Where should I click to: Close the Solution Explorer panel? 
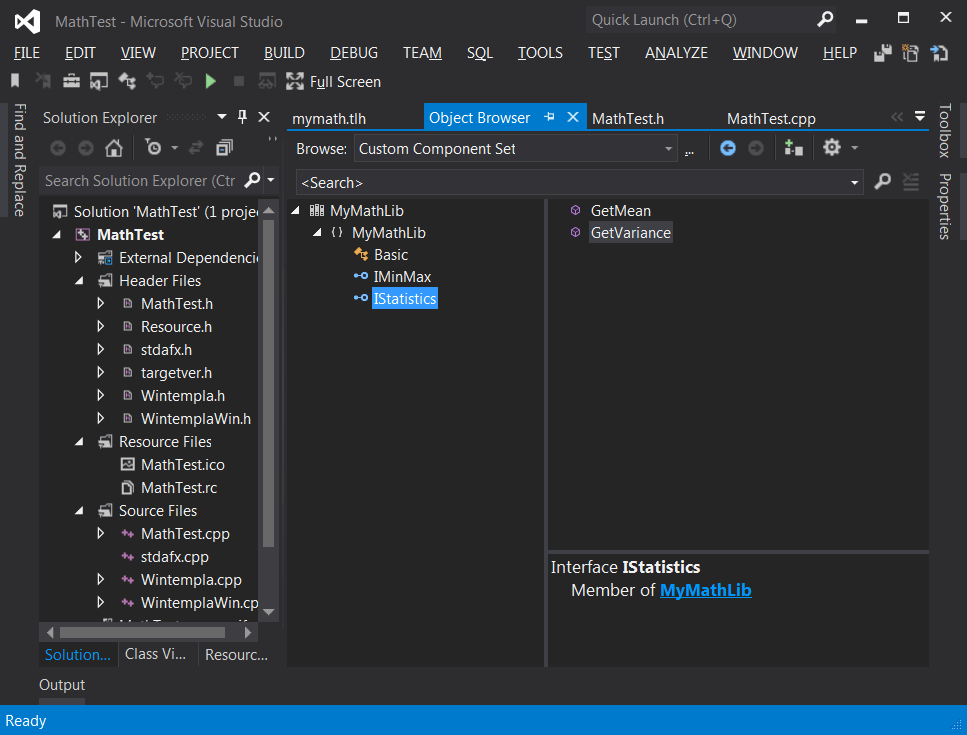[264, 117]
